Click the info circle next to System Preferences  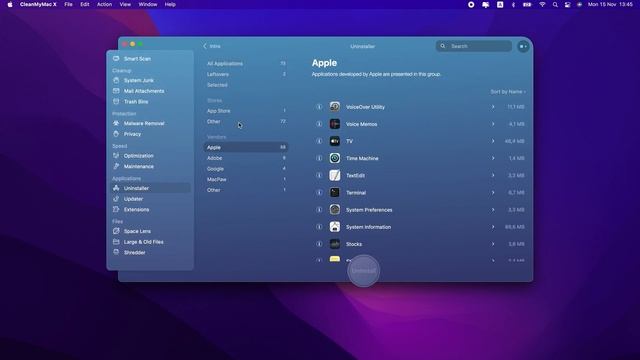click(319, 210)
